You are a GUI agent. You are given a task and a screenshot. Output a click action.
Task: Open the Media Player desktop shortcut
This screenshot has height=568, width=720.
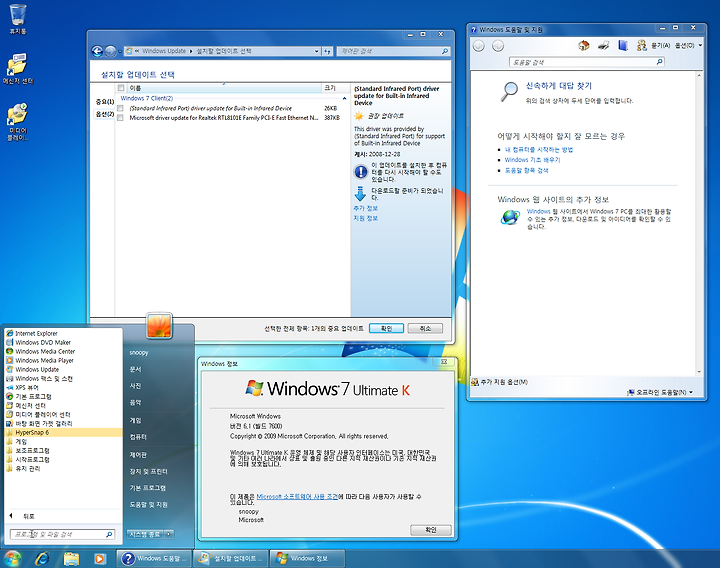17,122
